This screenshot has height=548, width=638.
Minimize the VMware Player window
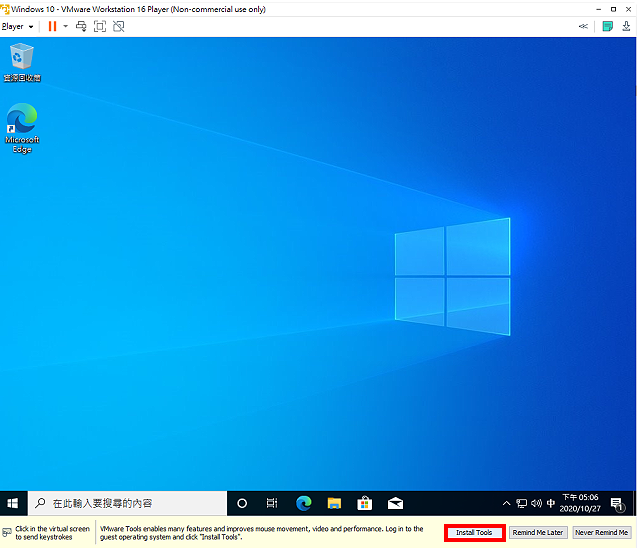click(x=599, y=9)
